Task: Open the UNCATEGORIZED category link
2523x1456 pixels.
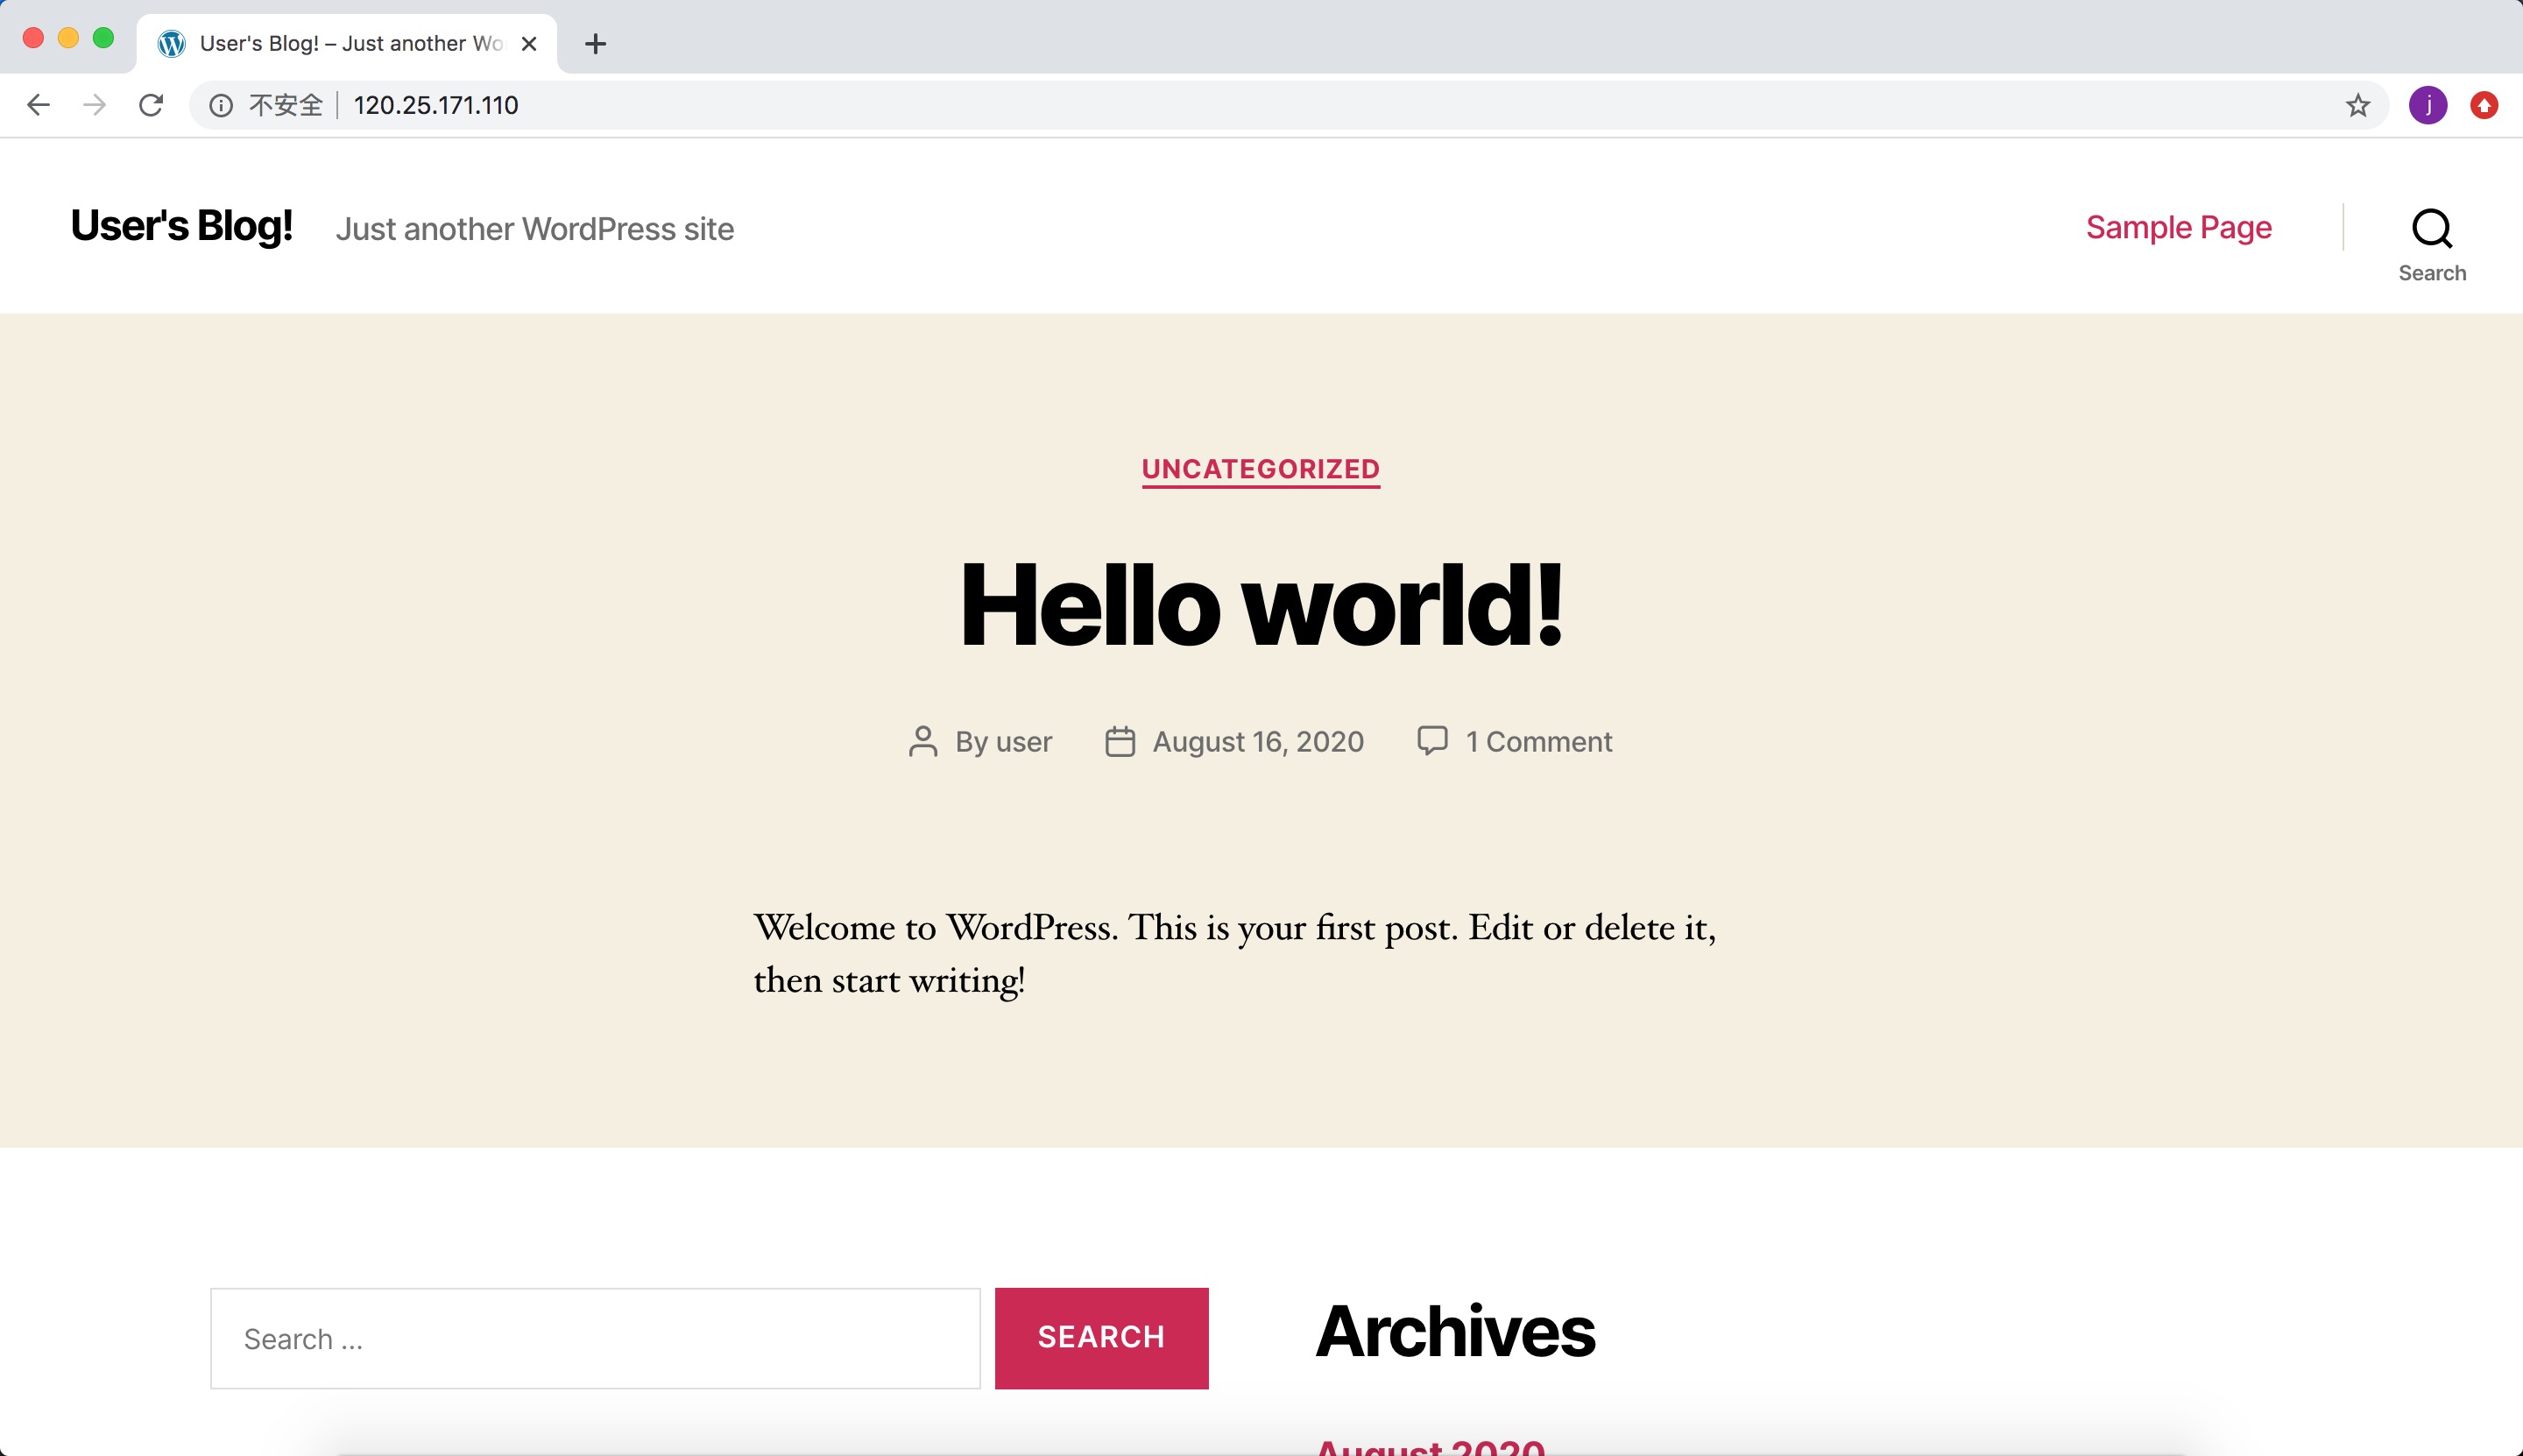Action: pyautogui.click(x=1260, y=469)
